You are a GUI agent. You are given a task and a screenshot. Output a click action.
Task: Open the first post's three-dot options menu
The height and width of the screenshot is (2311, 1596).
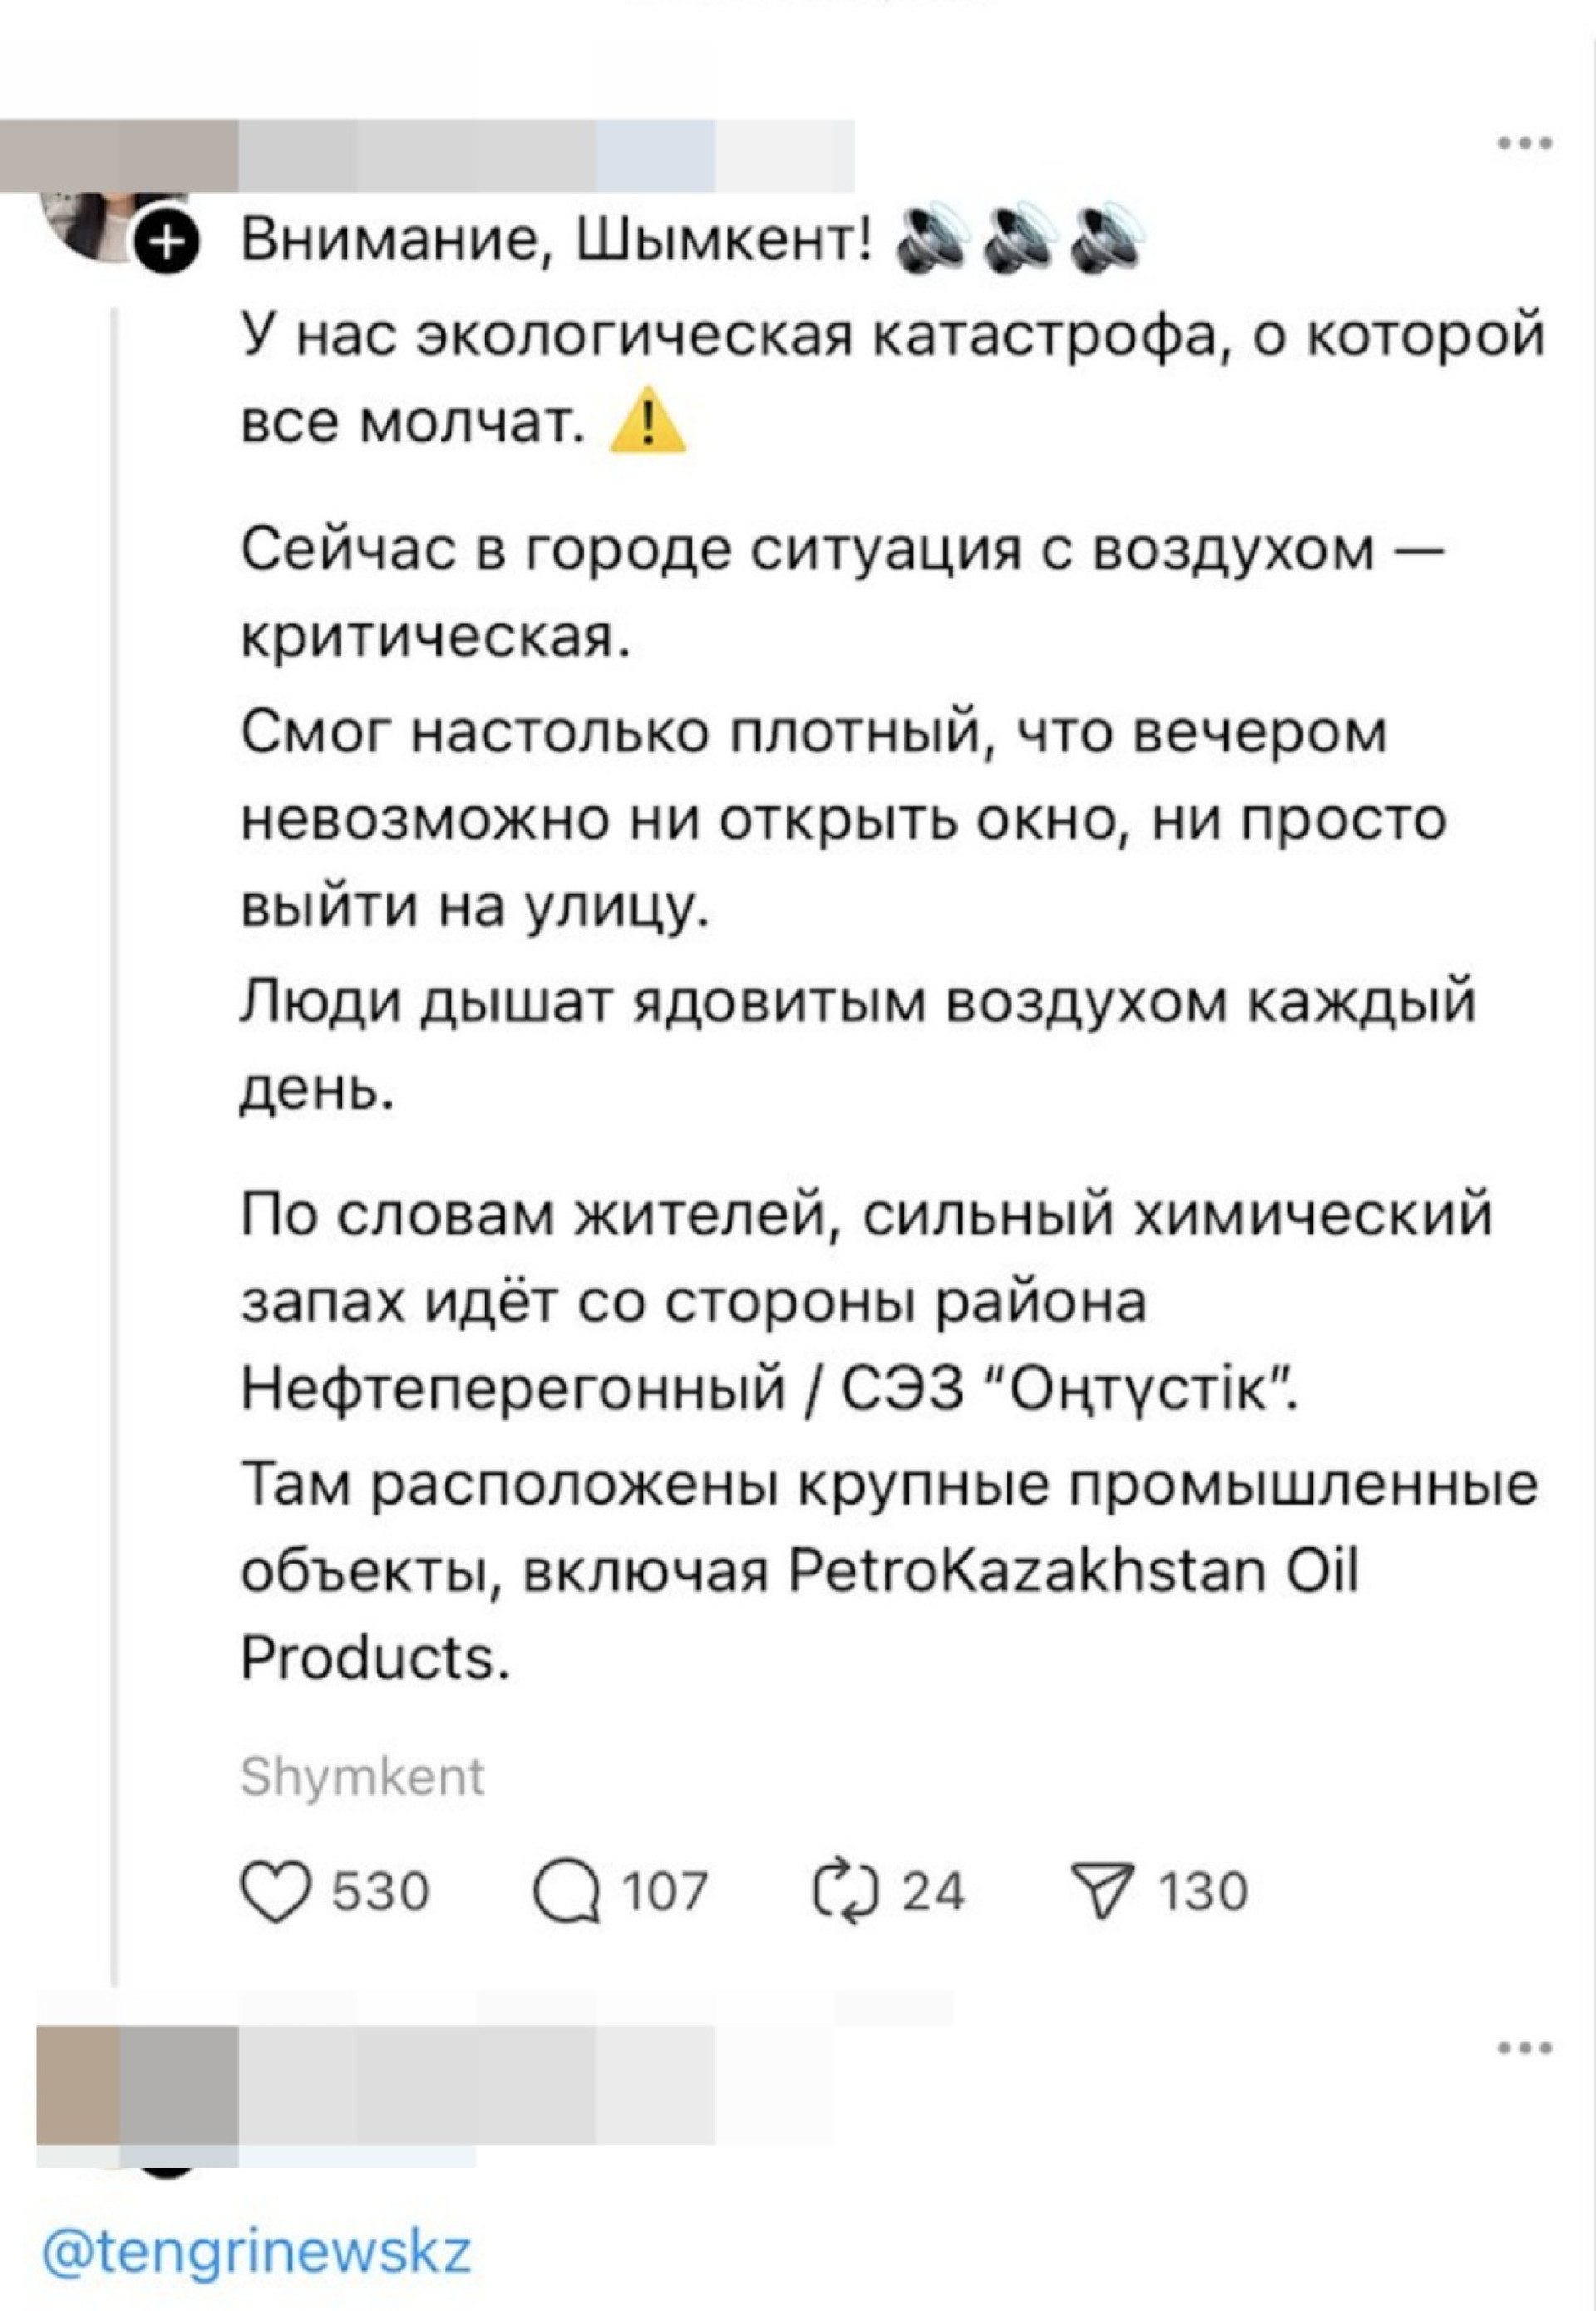tap(1525, 144)
